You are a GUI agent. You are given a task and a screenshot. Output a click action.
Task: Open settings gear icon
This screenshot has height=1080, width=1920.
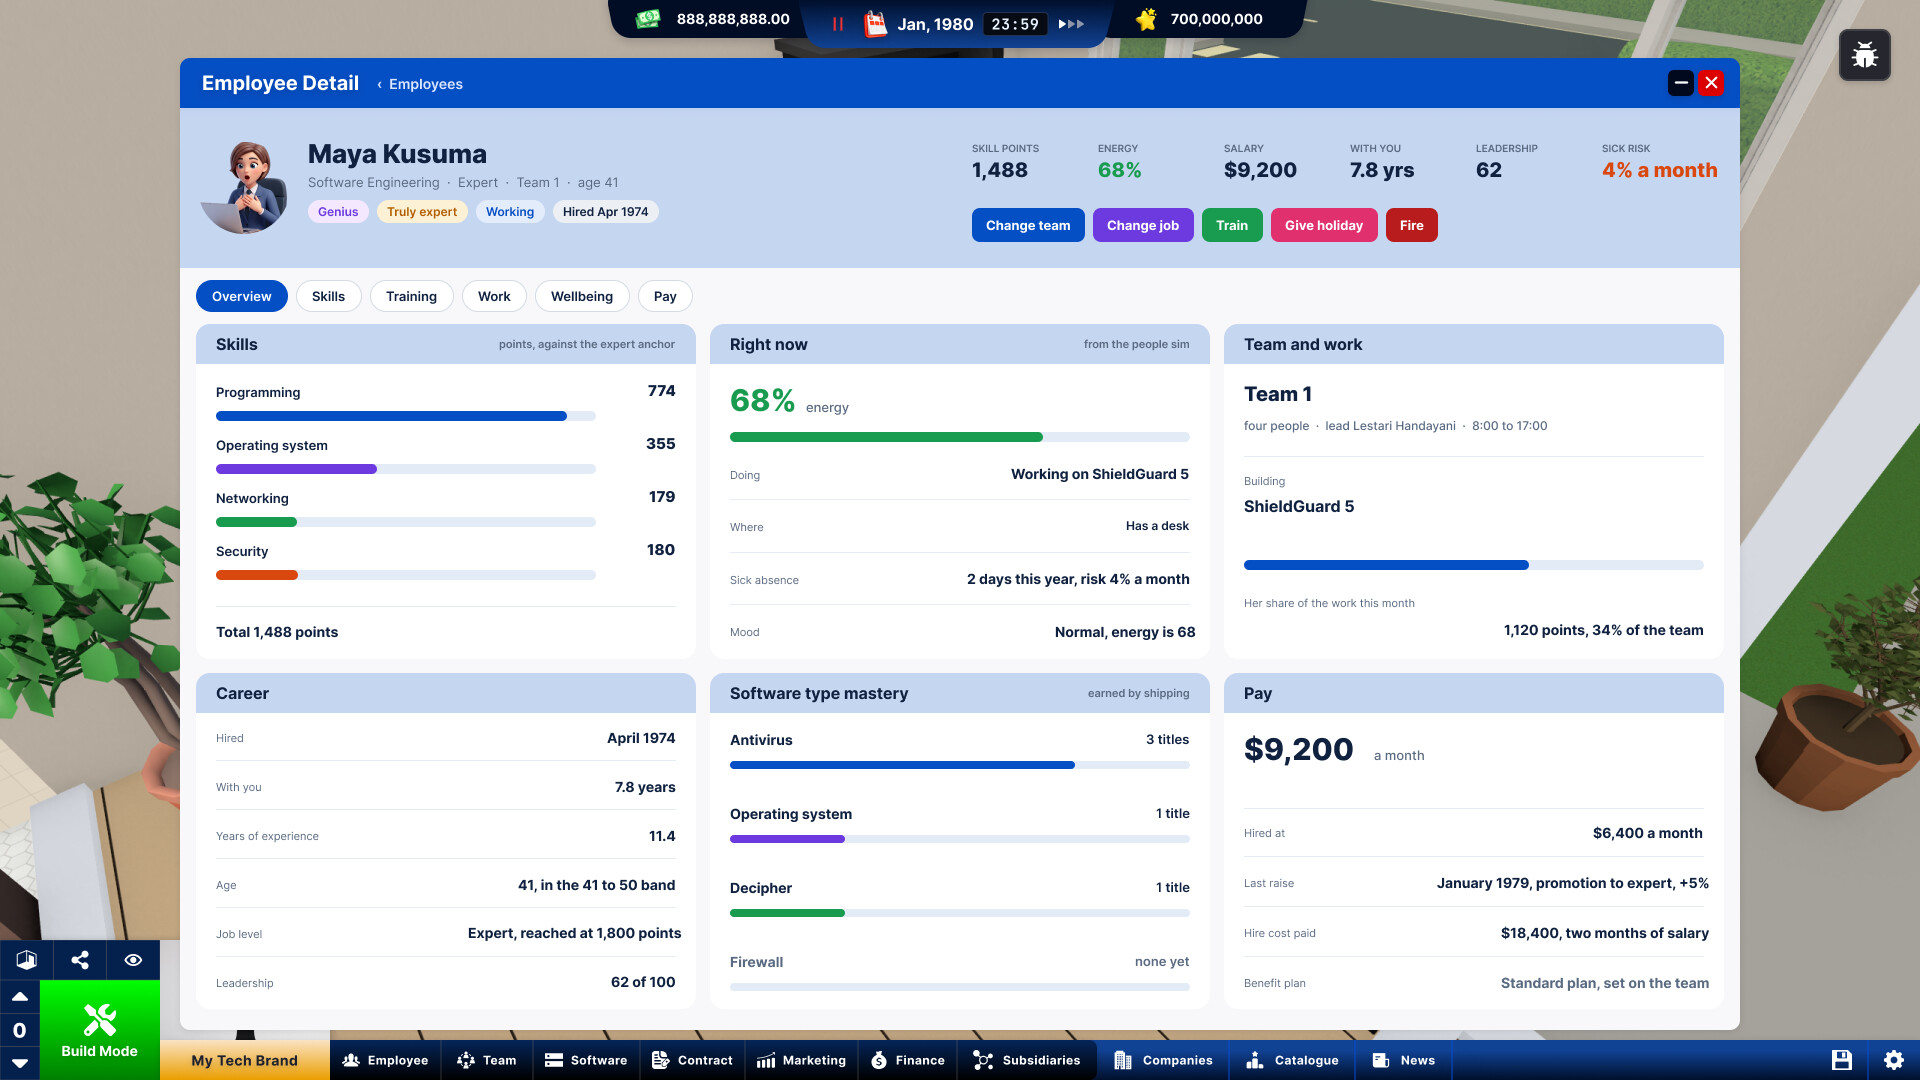[1894, 1060]
